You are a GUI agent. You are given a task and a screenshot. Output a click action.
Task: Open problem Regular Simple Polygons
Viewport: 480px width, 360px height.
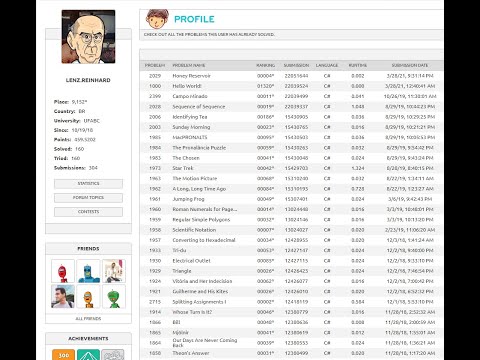coord(201,220)
